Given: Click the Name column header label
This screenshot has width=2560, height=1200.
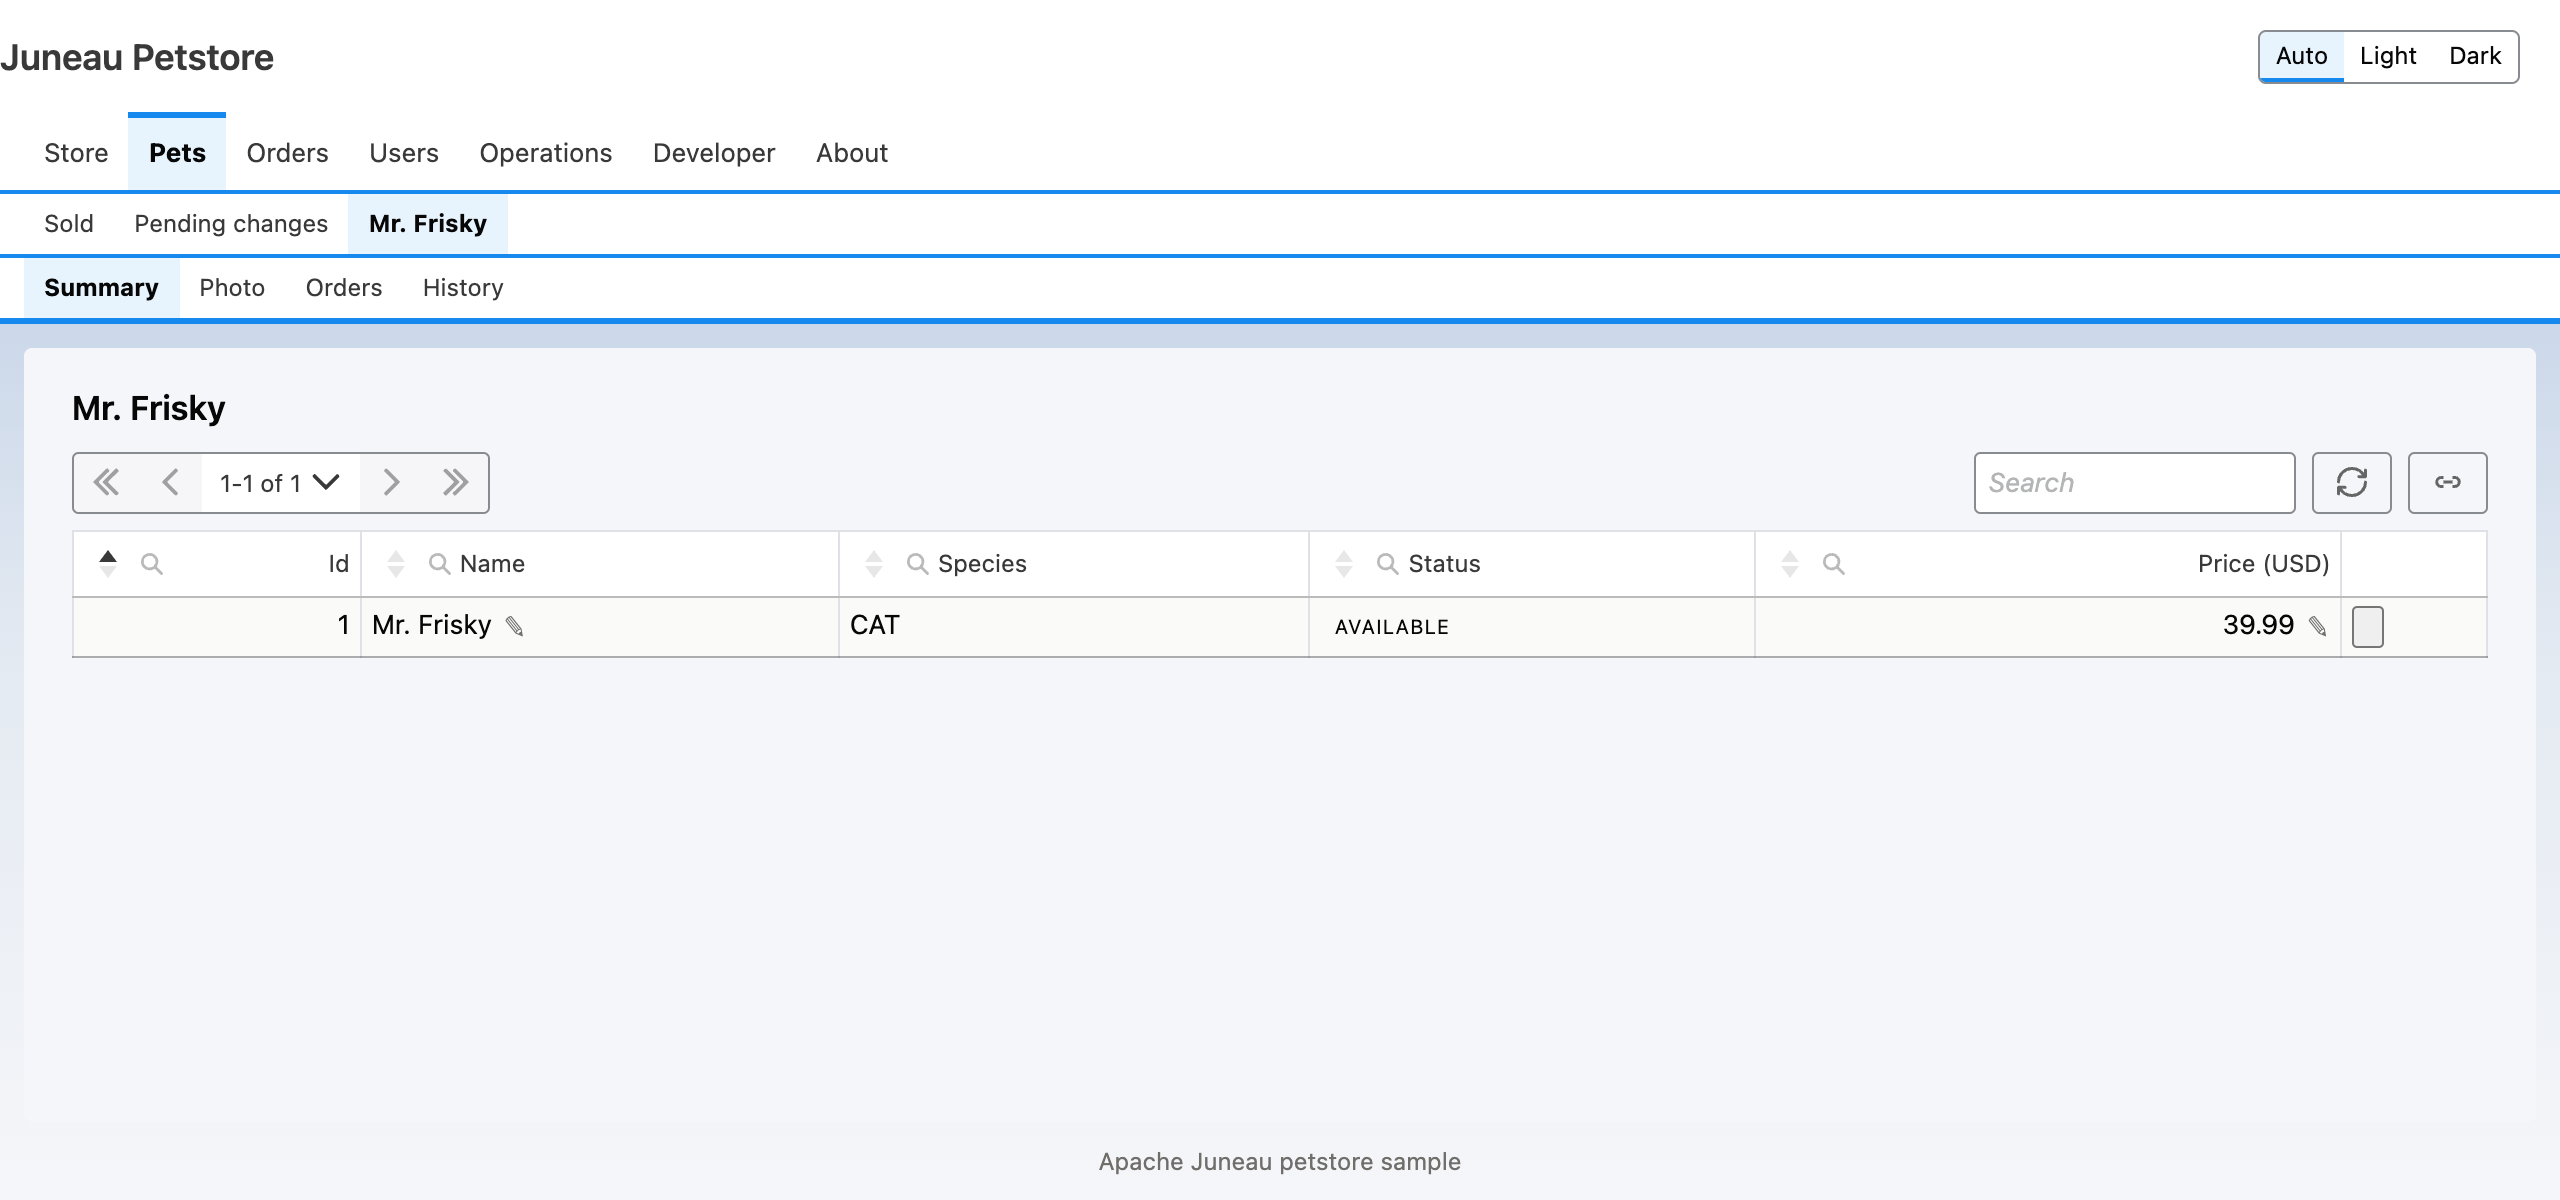Looking at the screenshot, I should (492, 564).
